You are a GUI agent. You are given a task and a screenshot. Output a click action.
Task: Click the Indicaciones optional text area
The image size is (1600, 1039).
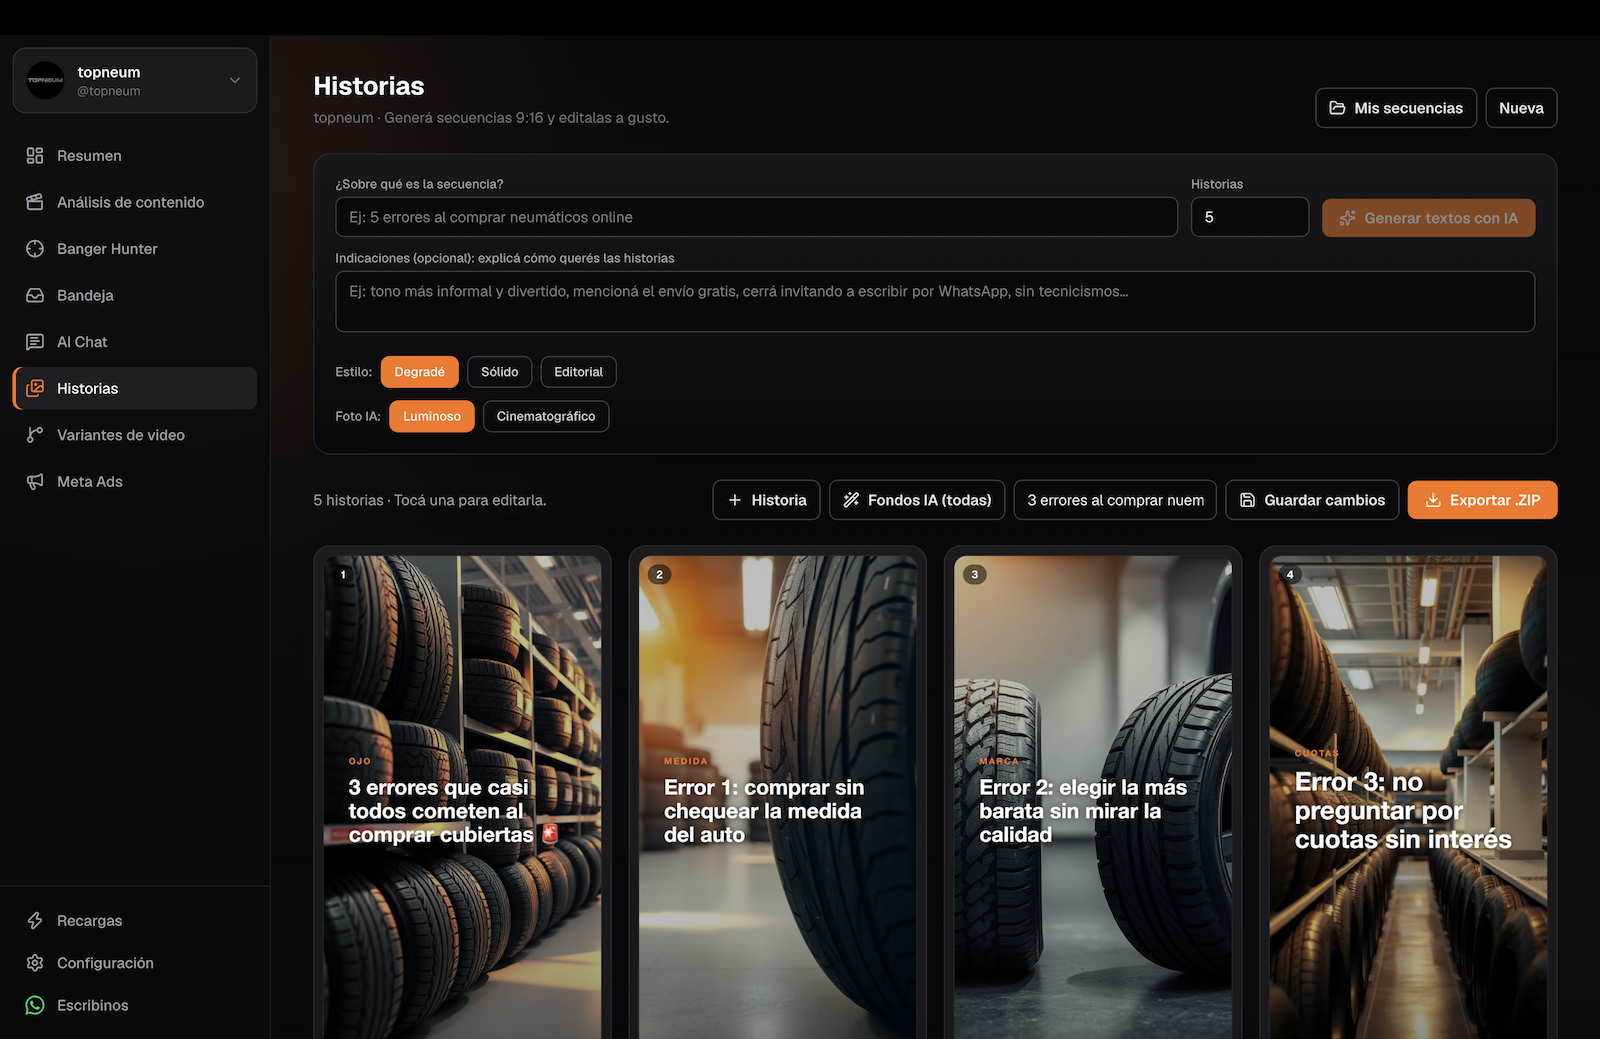[x=935, y=301]
